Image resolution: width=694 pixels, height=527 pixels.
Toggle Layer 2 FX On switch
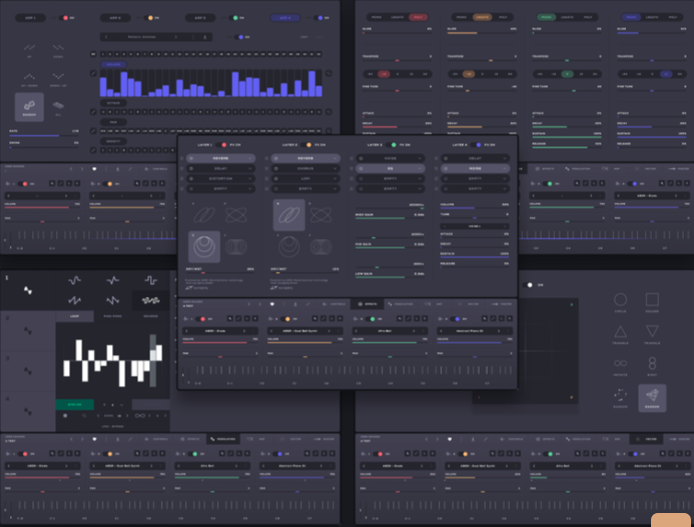[x=307, y=145]
